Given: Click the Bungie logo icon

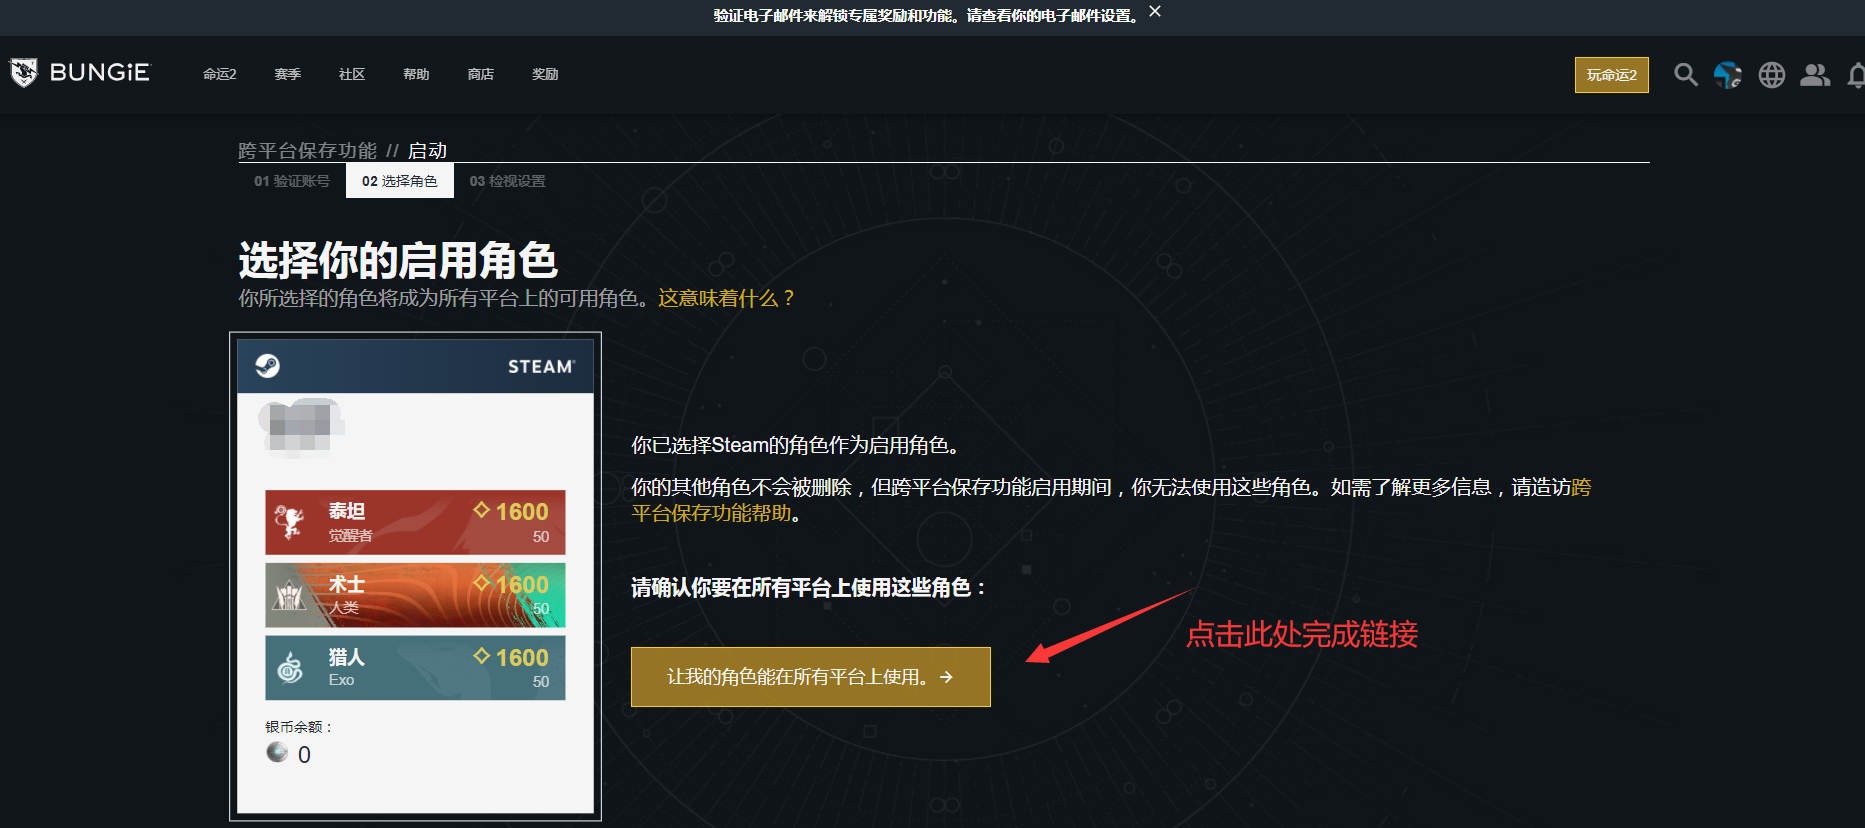Looking at the screenshot, I should pos(23,73).
